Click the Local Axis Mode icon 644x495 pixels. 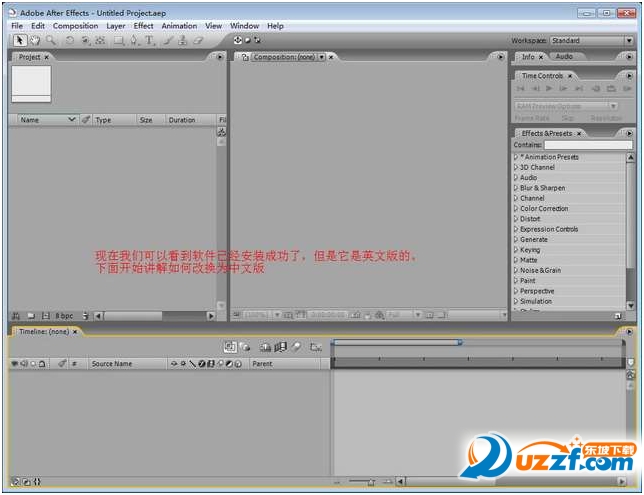click(x=237, y=40)
